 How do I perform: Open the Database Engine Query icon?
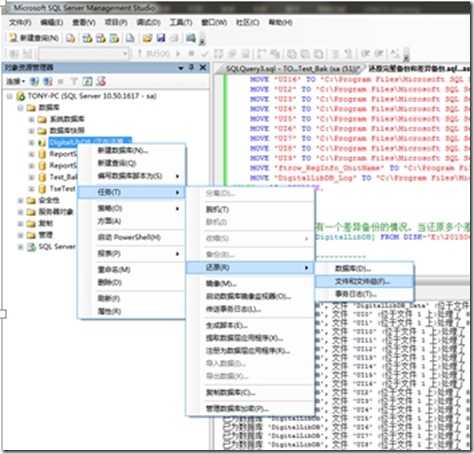[x=71, y=38]
